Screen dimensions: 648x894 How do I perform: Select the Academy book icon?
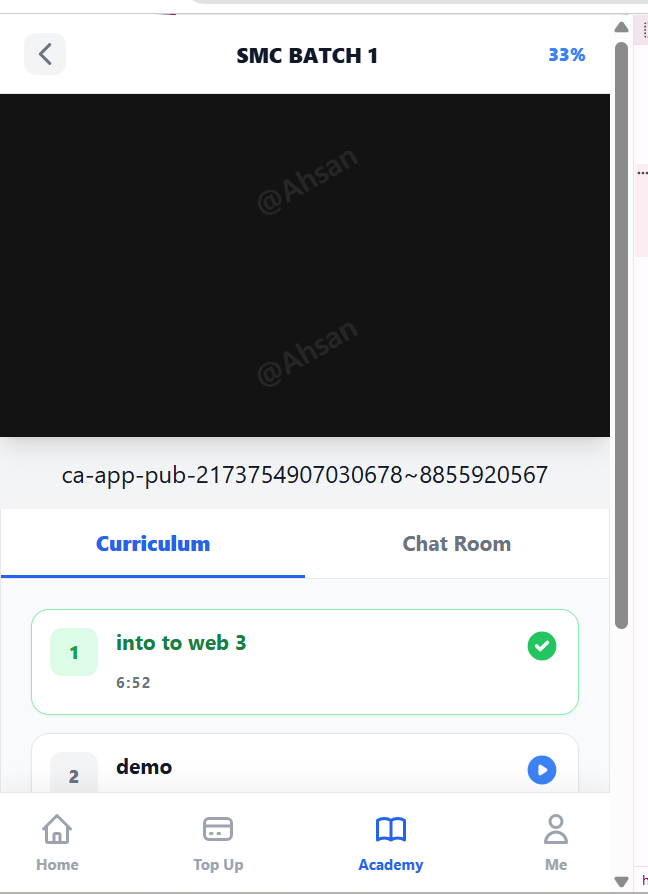coord(391,829)
